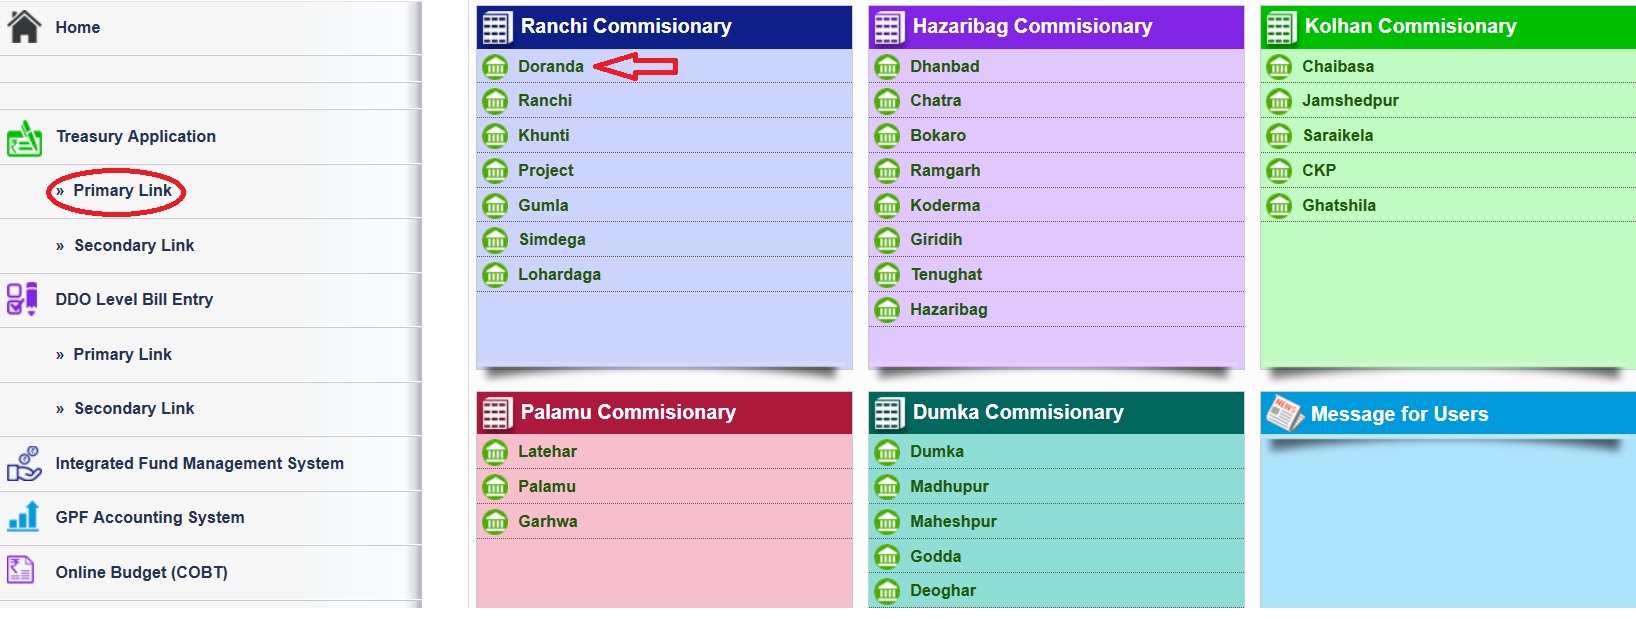This screenshot has height=619, width=1636.
Task: Click the GPF Accounting System chart icon
Action: [23, 517]
